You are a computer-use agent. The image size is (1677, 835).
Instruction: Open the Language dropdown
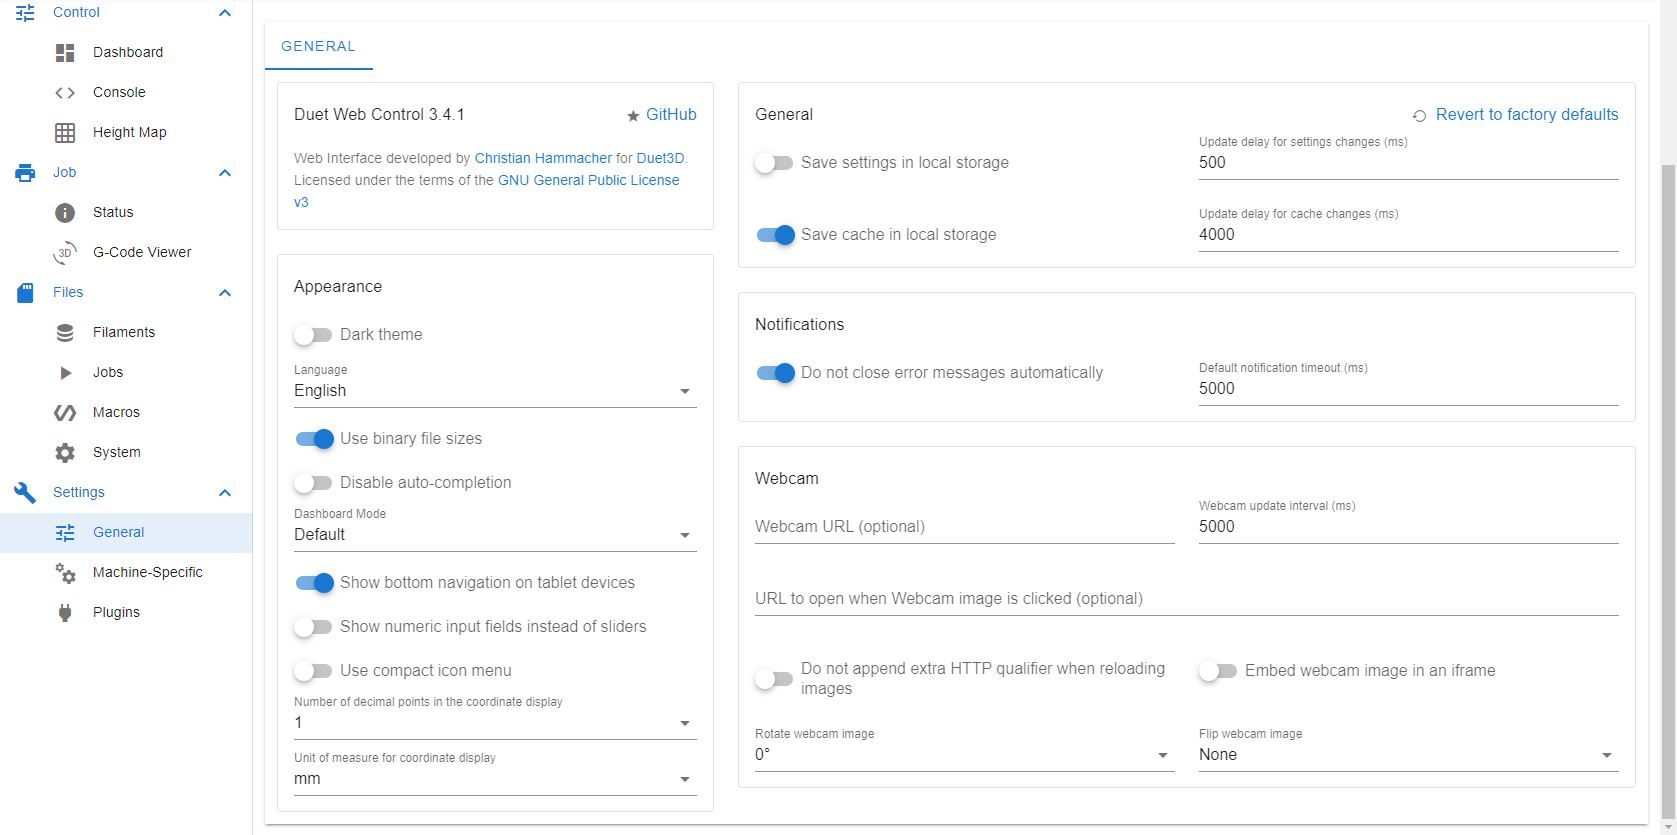point(495,390)
